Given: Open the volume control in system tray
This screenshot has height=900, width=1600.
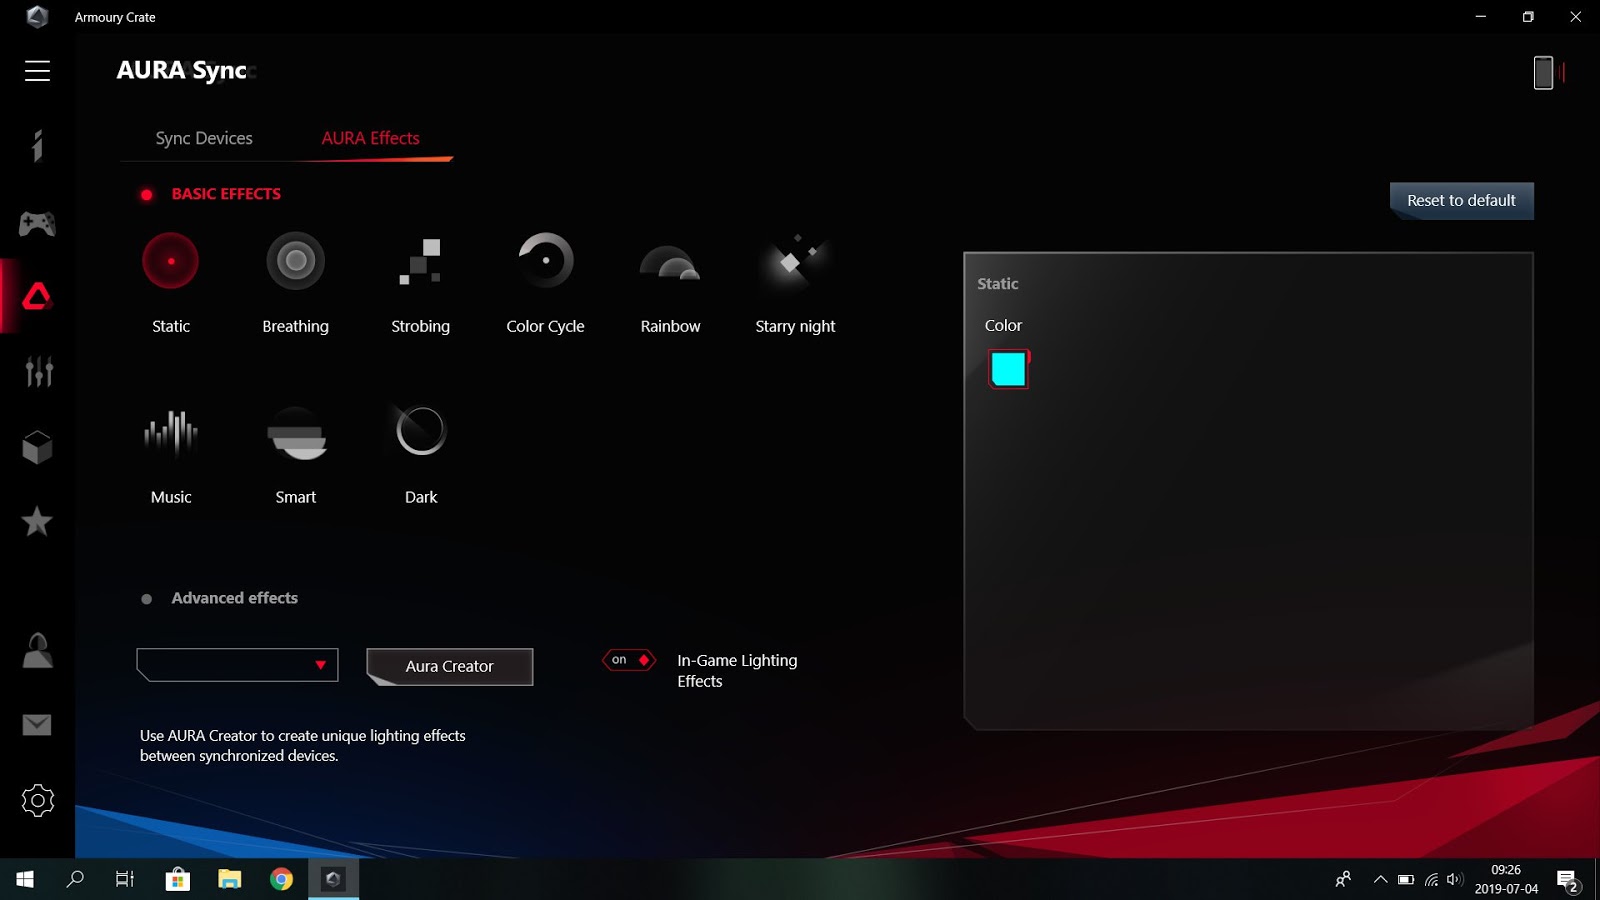Looking at the screenshot, I should pyautogui.click(x=1455, y=880).
